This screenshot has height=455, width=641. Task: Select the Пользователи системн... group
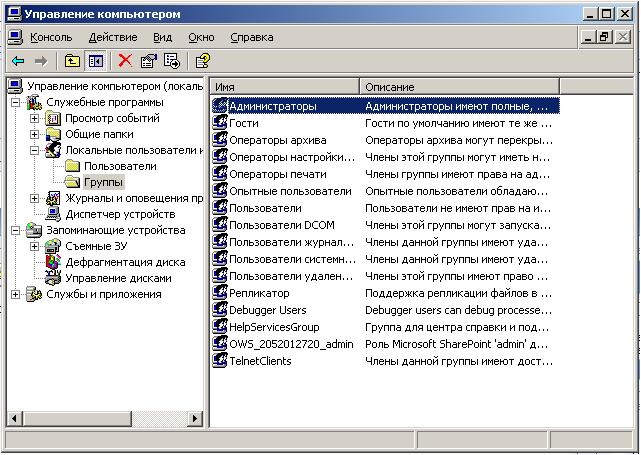point(292,260)
